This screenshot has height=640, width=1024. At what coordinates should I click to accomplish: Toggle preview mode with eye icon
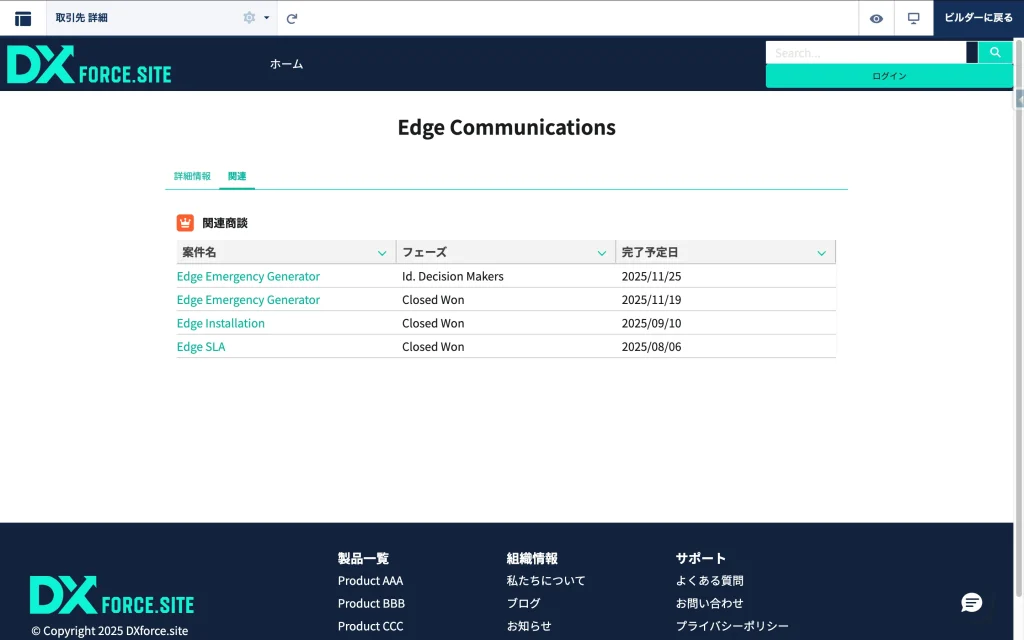click(876, 18)
